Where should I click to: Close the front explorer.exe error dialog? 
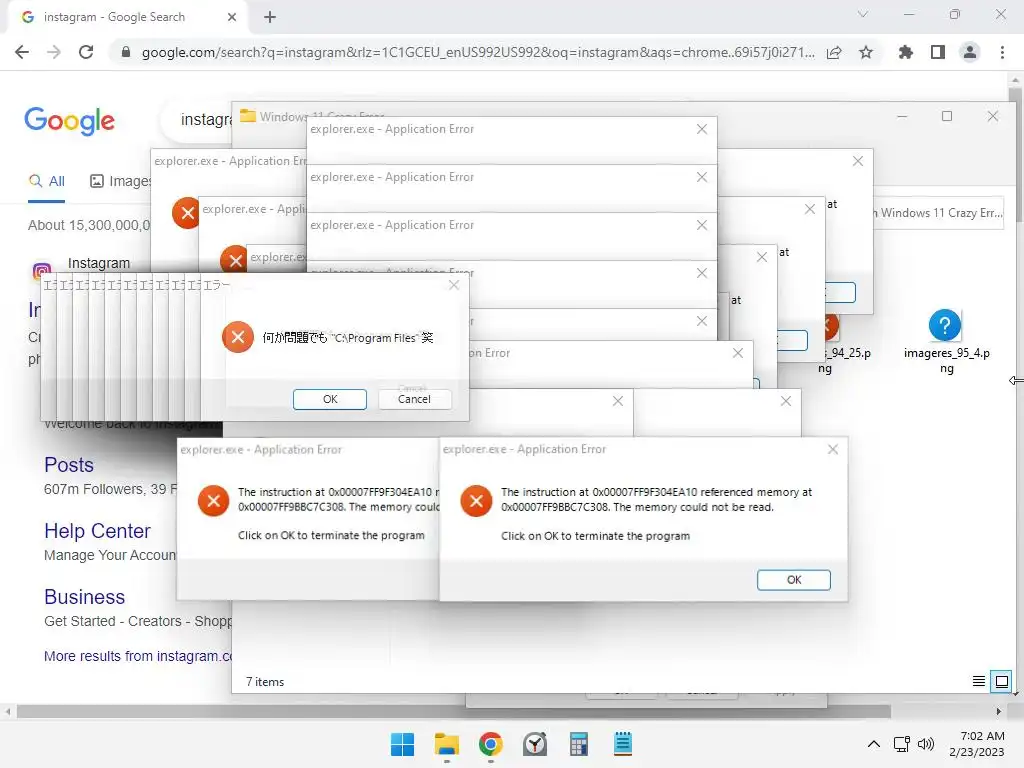(x=833, y=449)
